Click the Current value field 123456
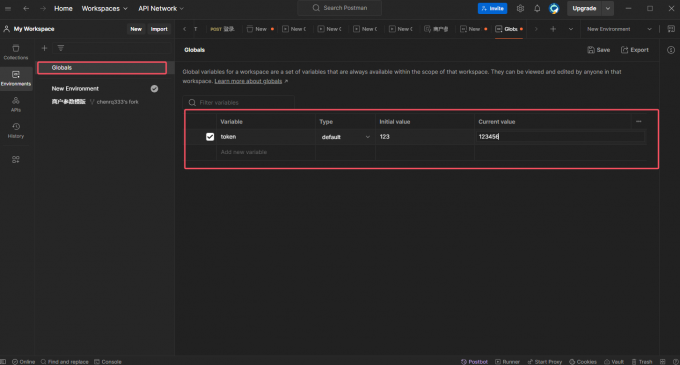 pyautogui.click(x=559, y=137)
